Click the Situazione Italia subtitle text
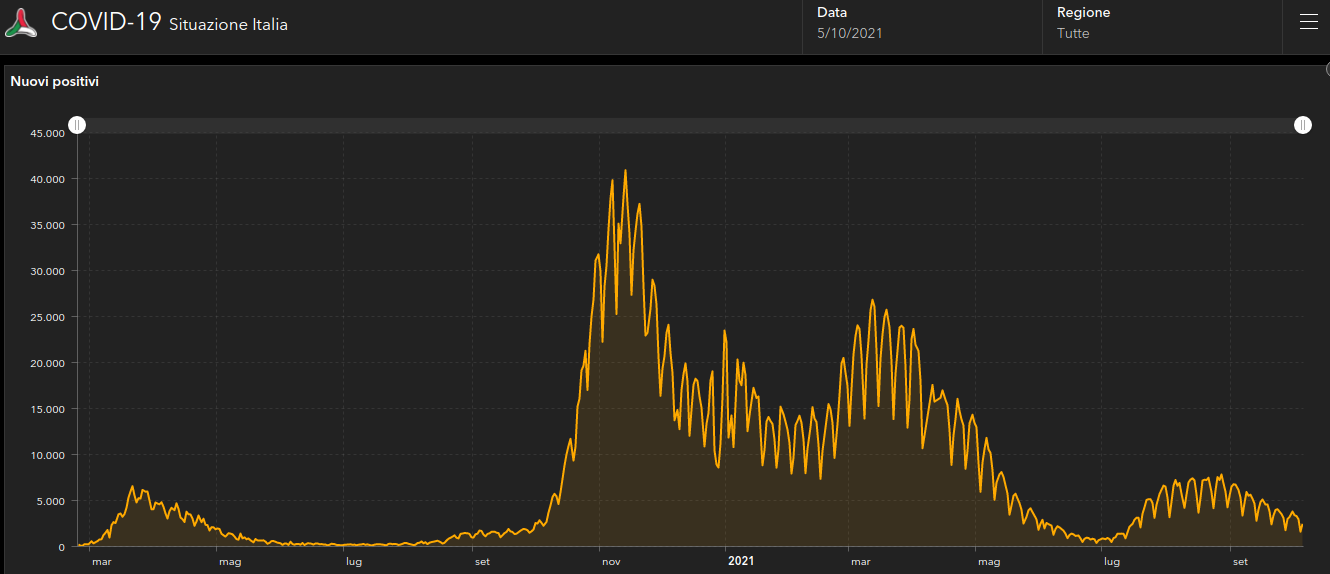The image size is (1330, 574). [x=228, y=25]
